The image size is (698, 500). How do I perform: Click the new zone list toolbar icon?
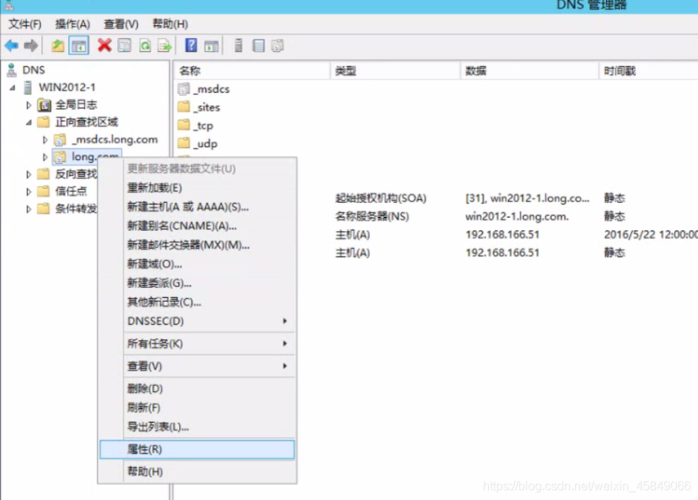pos(258,45)
